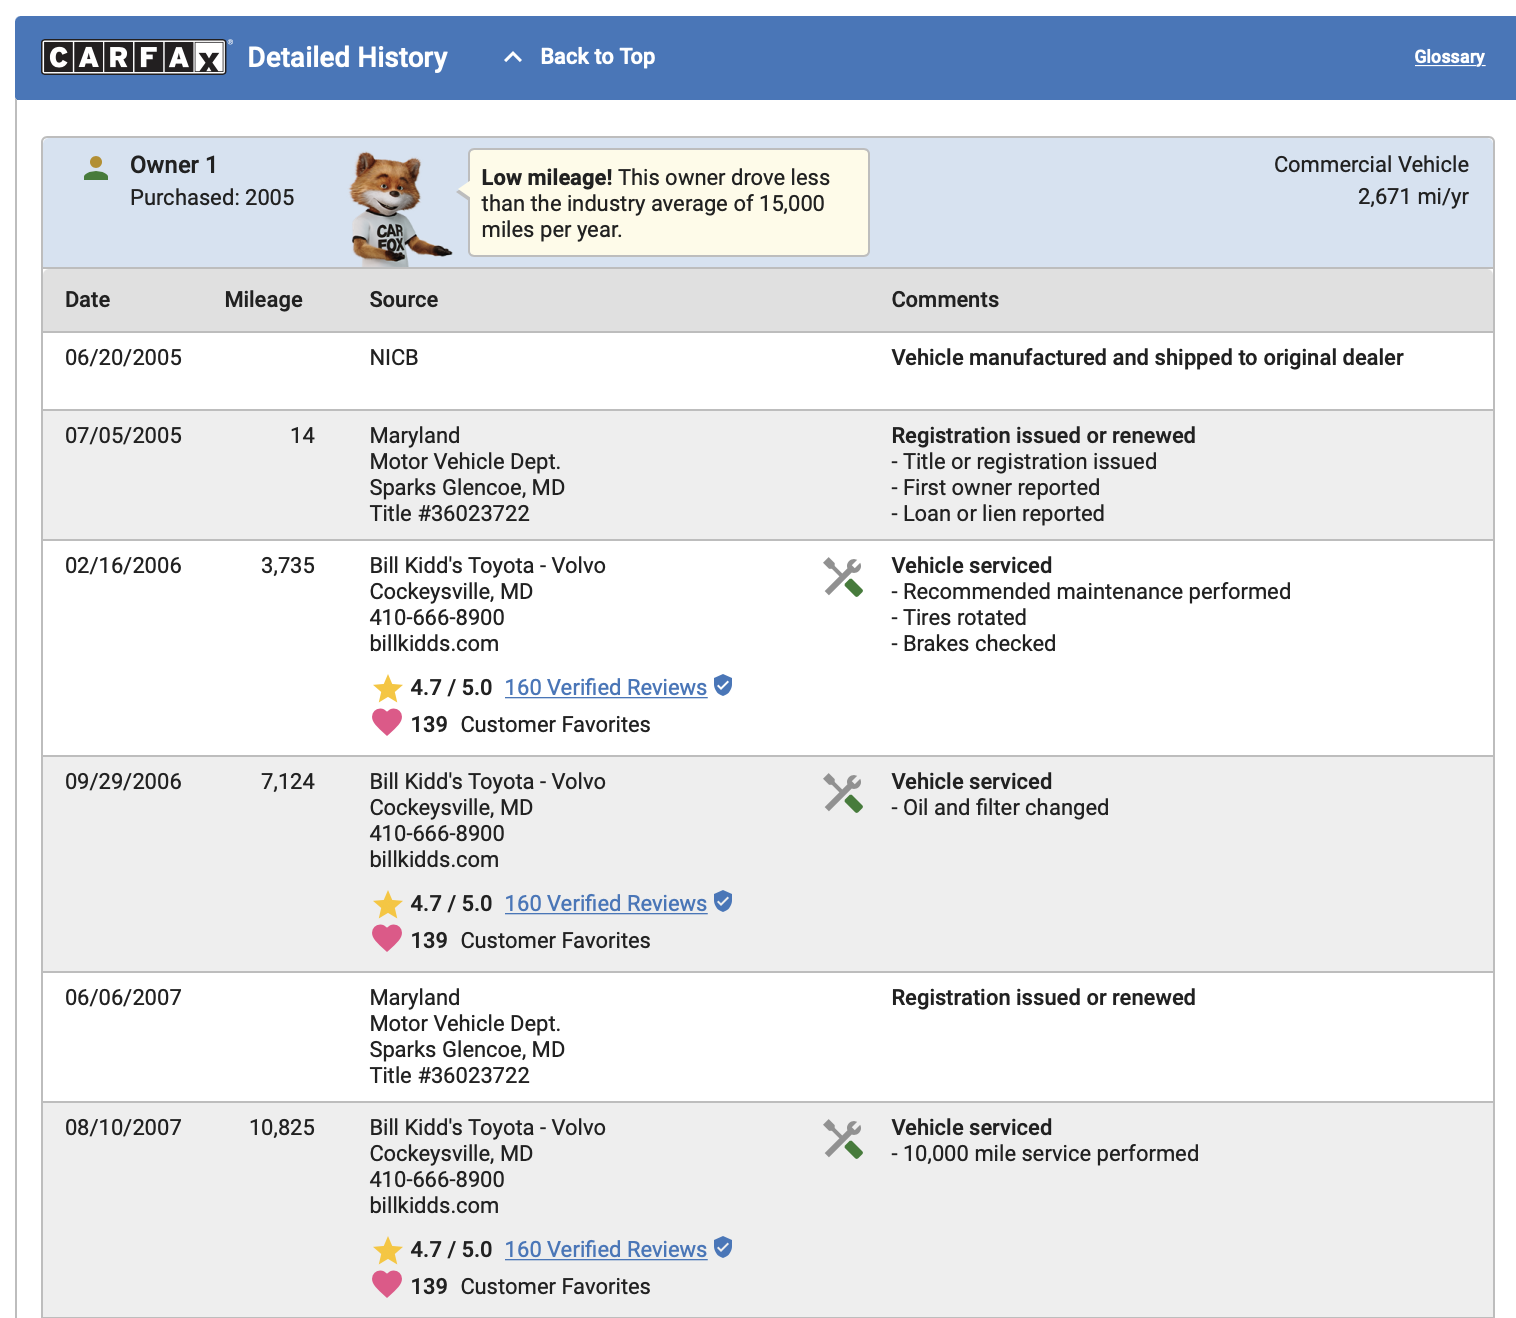Click the service wrench icon for 09/29/2006
This screenshot has height=1318, width=1516.
pos(843,793)
